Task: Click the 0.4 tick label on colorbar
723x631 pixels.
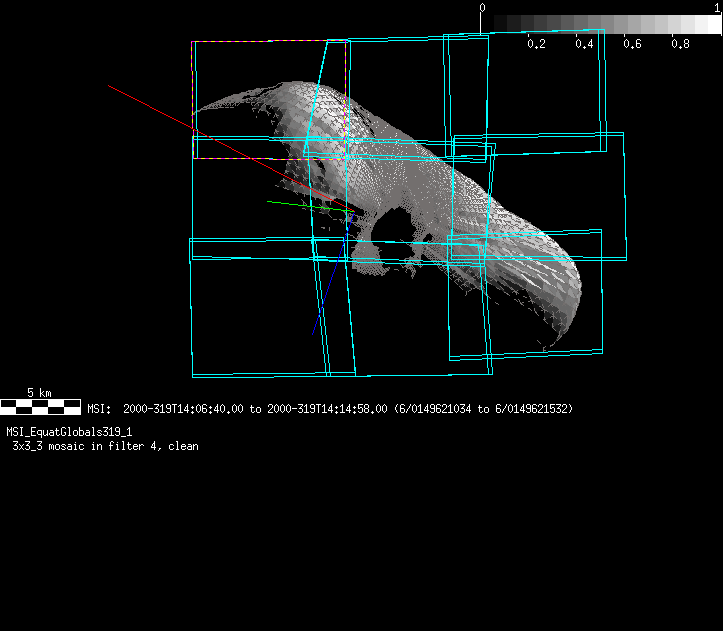Action: click(584, 44)
